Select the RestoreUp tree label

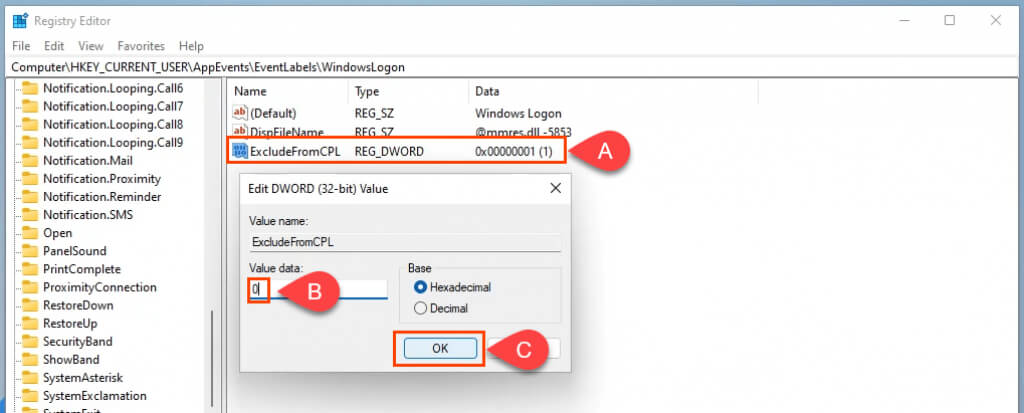70,323
